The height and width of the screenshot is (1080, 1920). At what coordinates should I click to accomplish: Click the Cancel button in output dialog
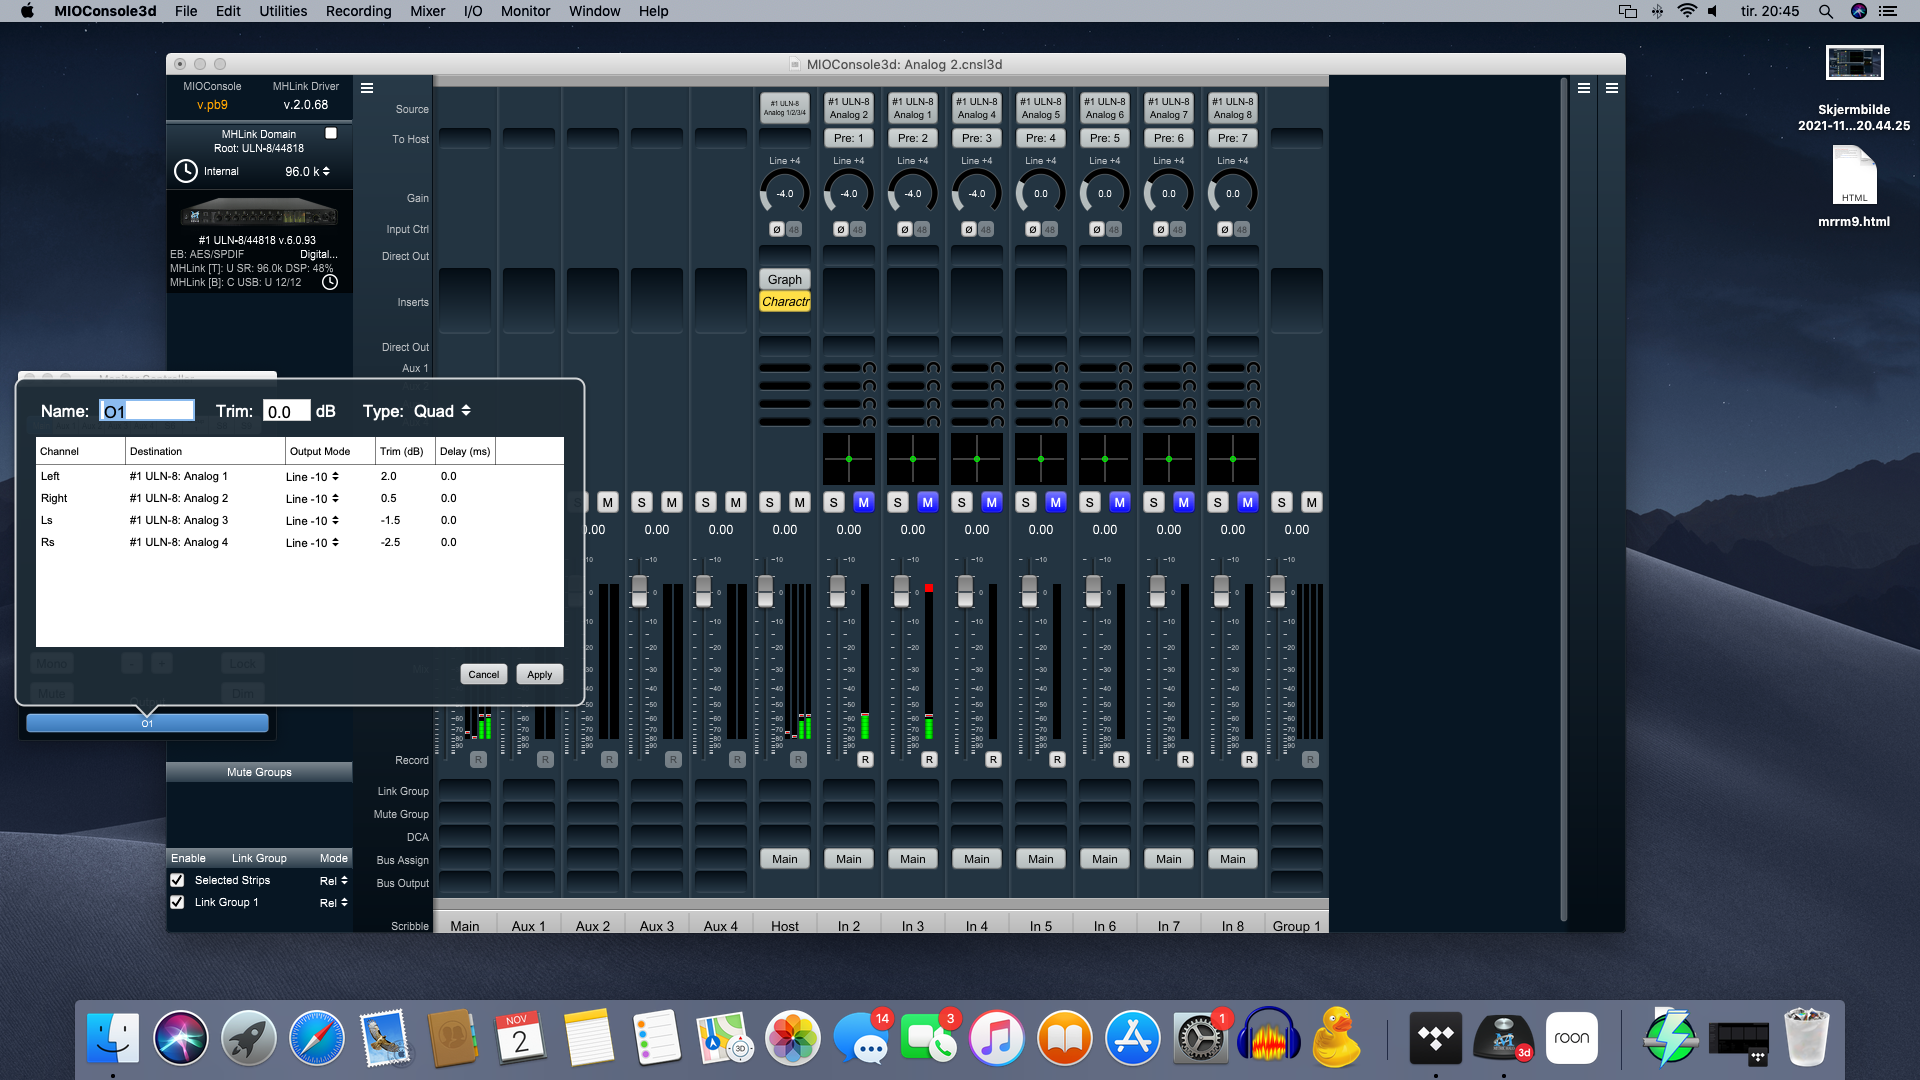[481, 674]
